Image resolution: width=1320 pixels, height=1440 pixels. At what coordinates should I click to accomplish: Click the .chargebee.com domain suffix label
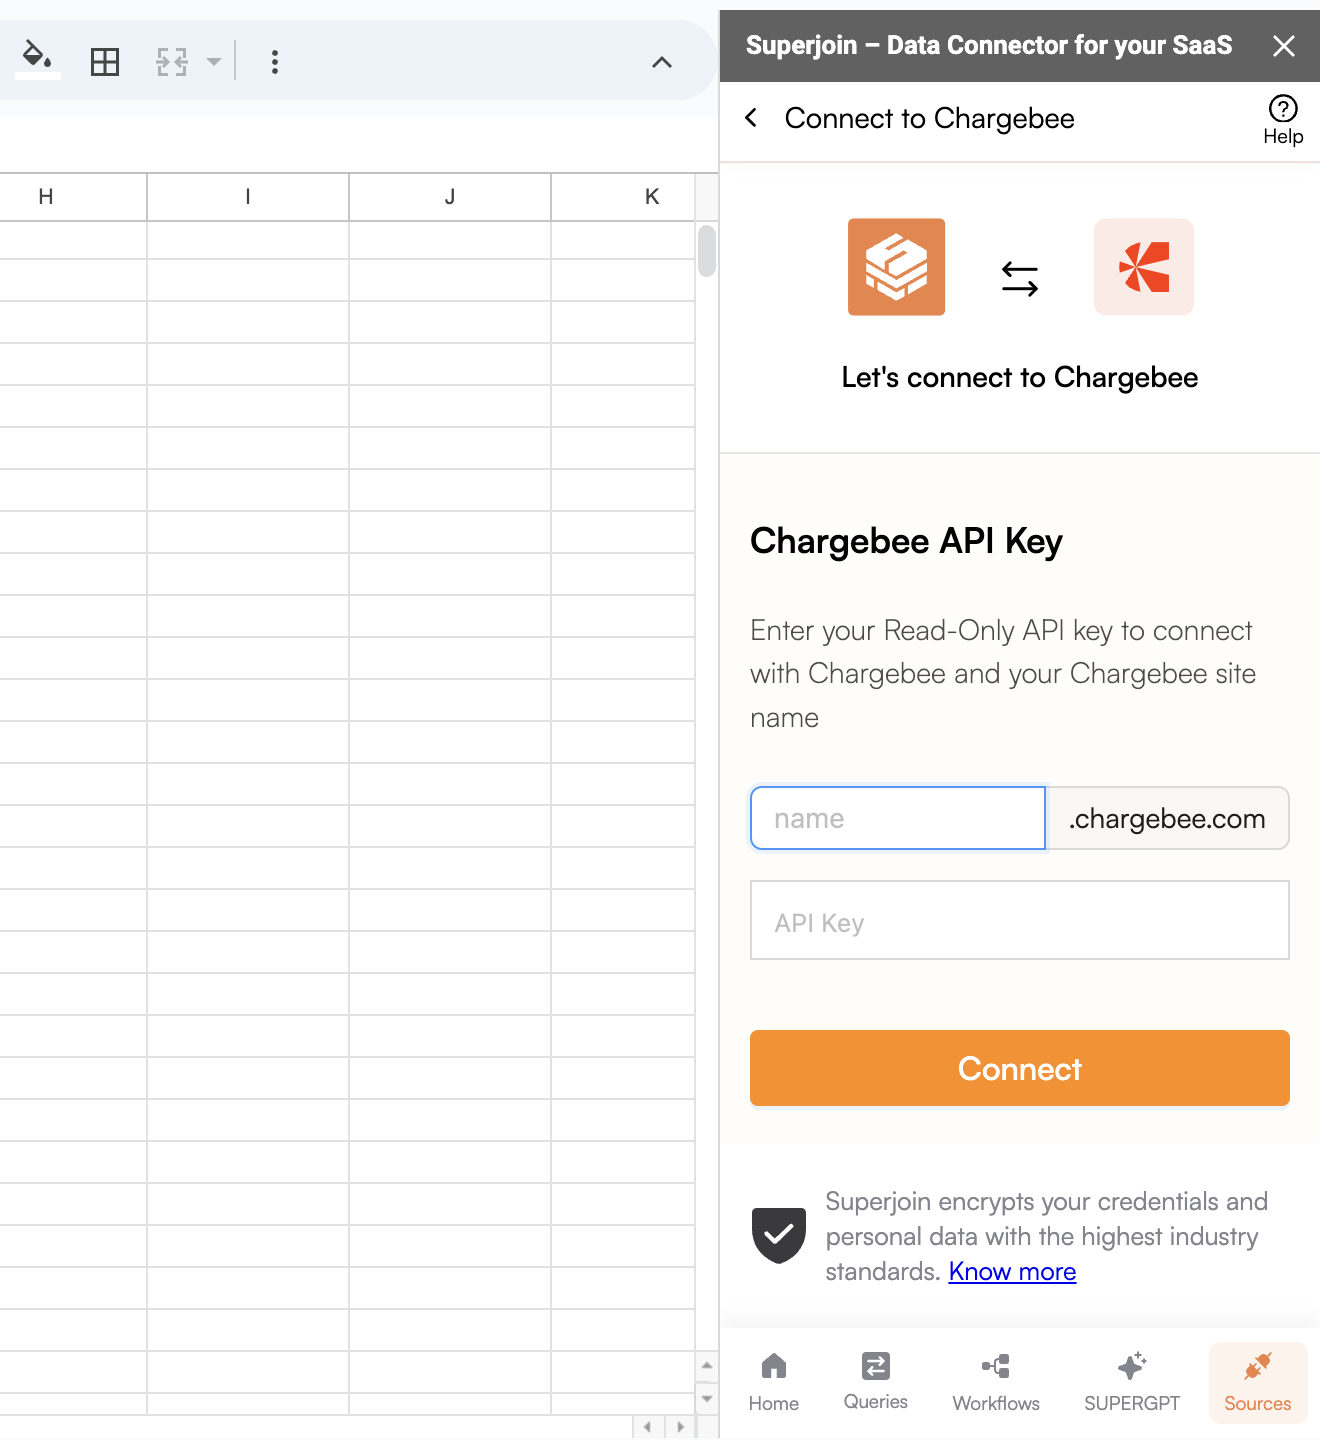click(1167, 818)
